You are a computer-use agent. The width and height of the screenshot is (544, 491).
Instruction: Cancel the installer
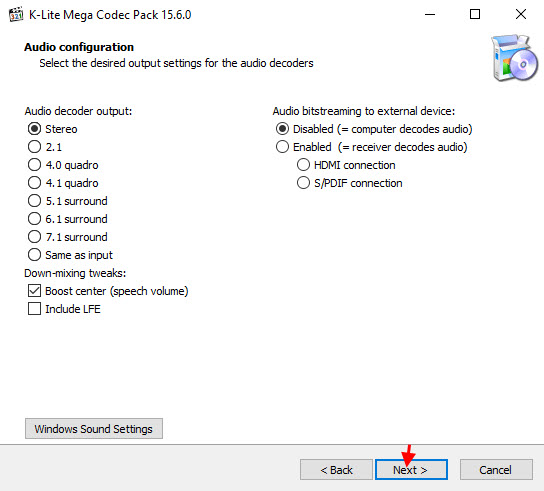pos(496,470)
